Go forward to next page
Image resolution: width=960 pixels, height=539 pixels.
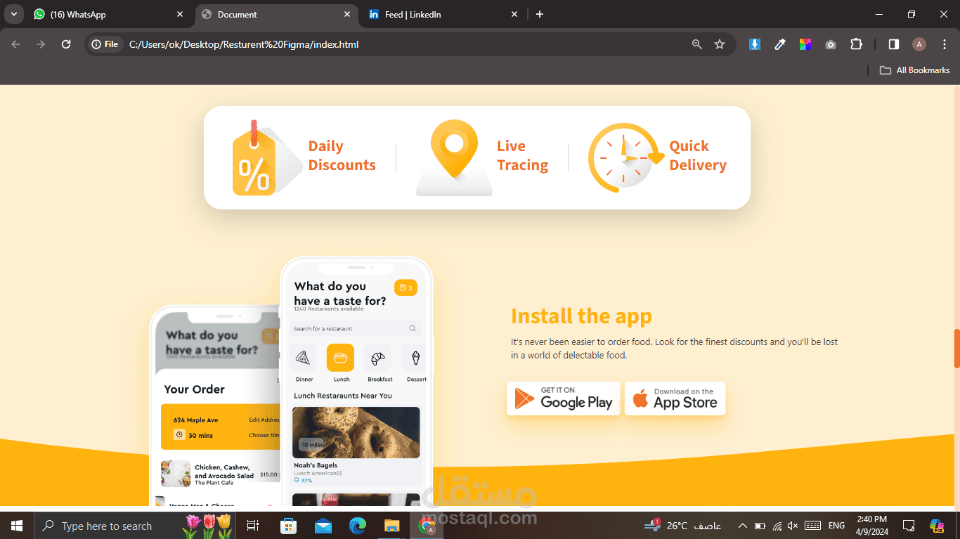click(40, 44)
